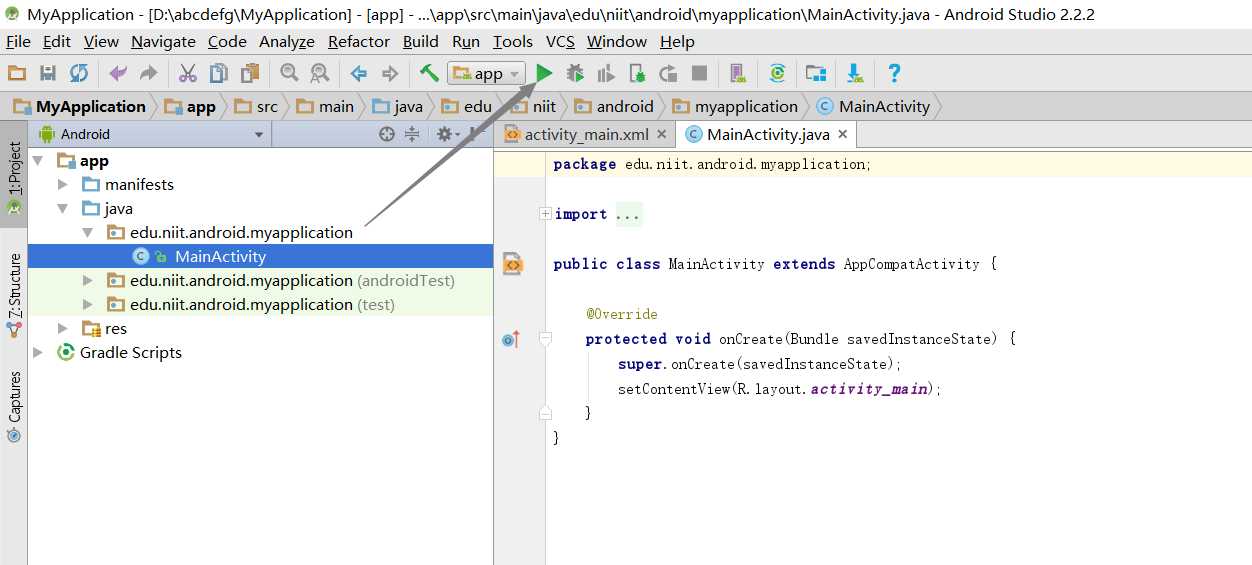Open the Analyze menu

coord(287,41)
